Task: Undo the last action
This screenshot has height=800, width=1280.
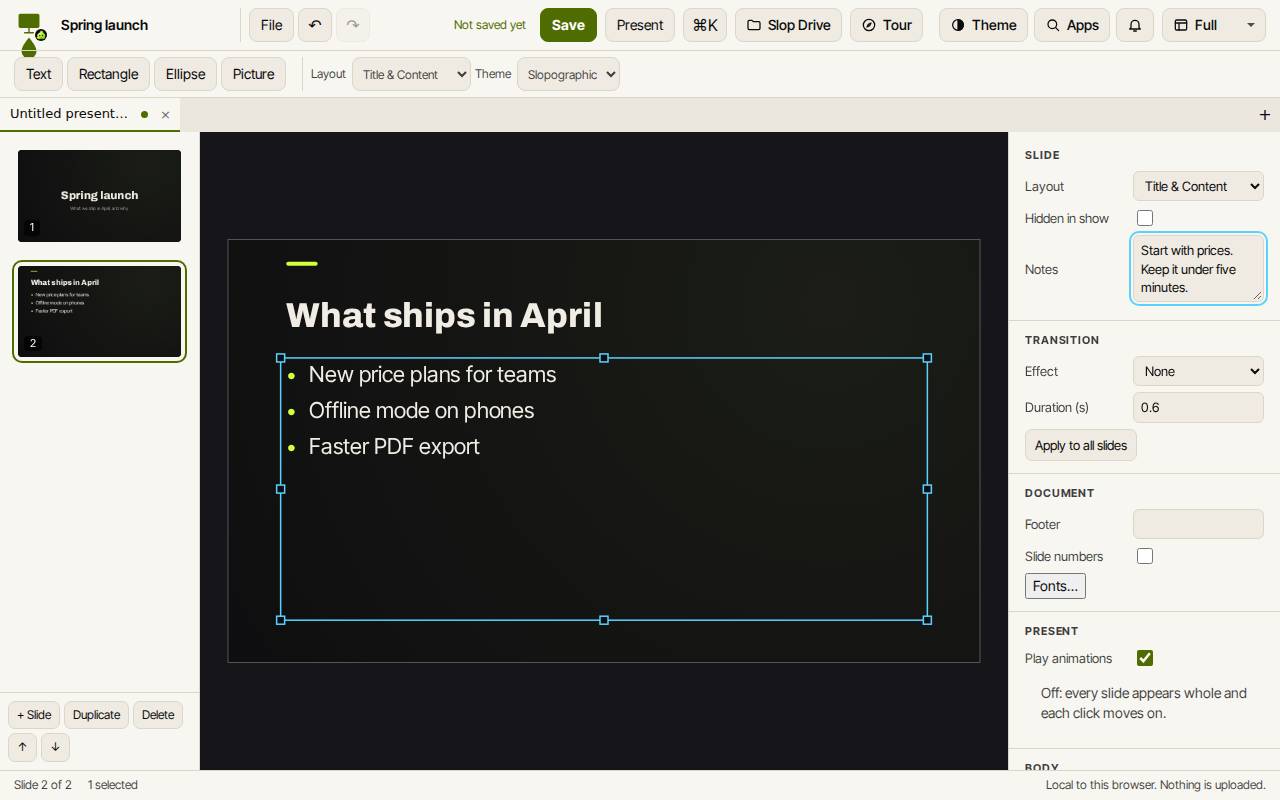Action: coord(315,25)
